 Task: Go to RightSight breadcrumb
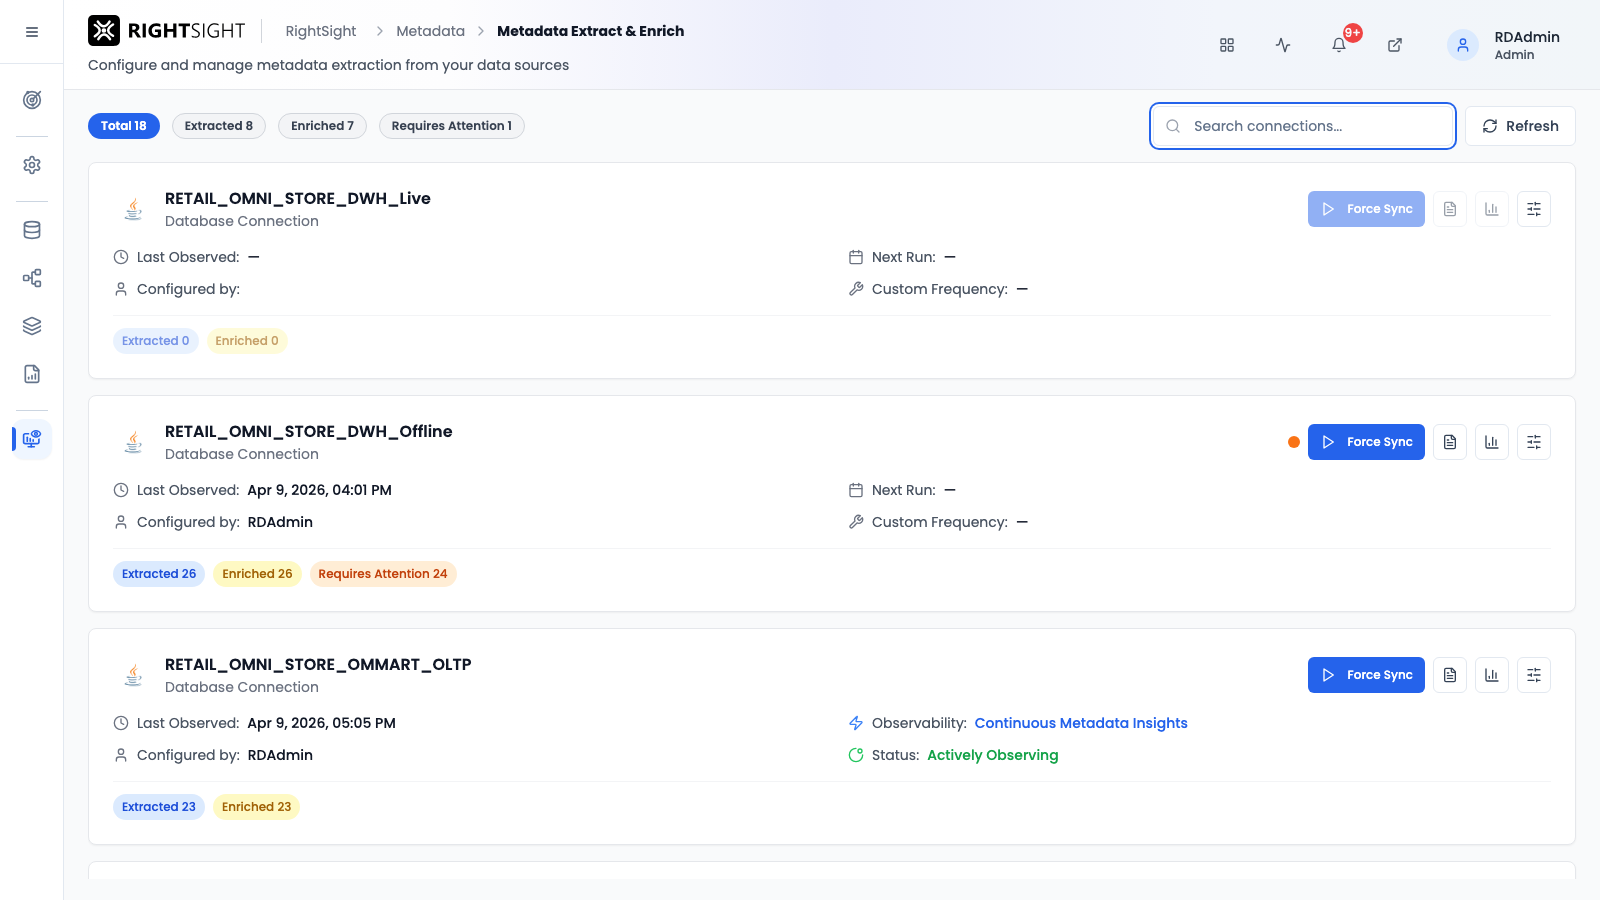(321, 31)
